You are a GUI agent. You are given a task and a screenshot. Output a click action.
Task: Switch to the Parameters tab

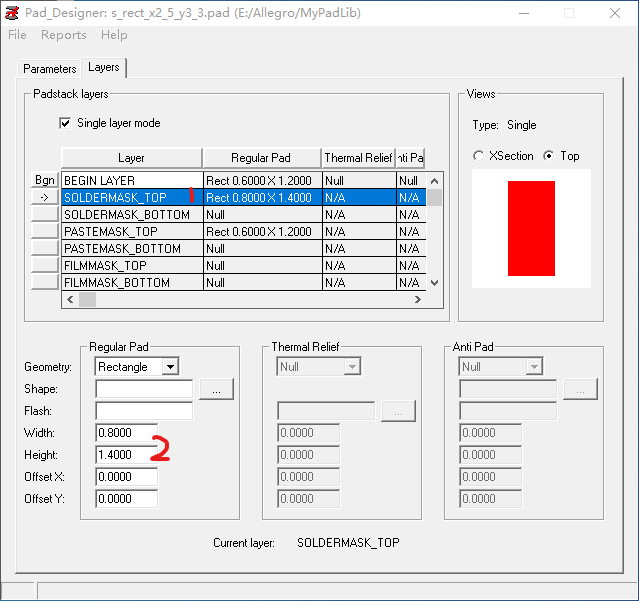pos(49,68)
